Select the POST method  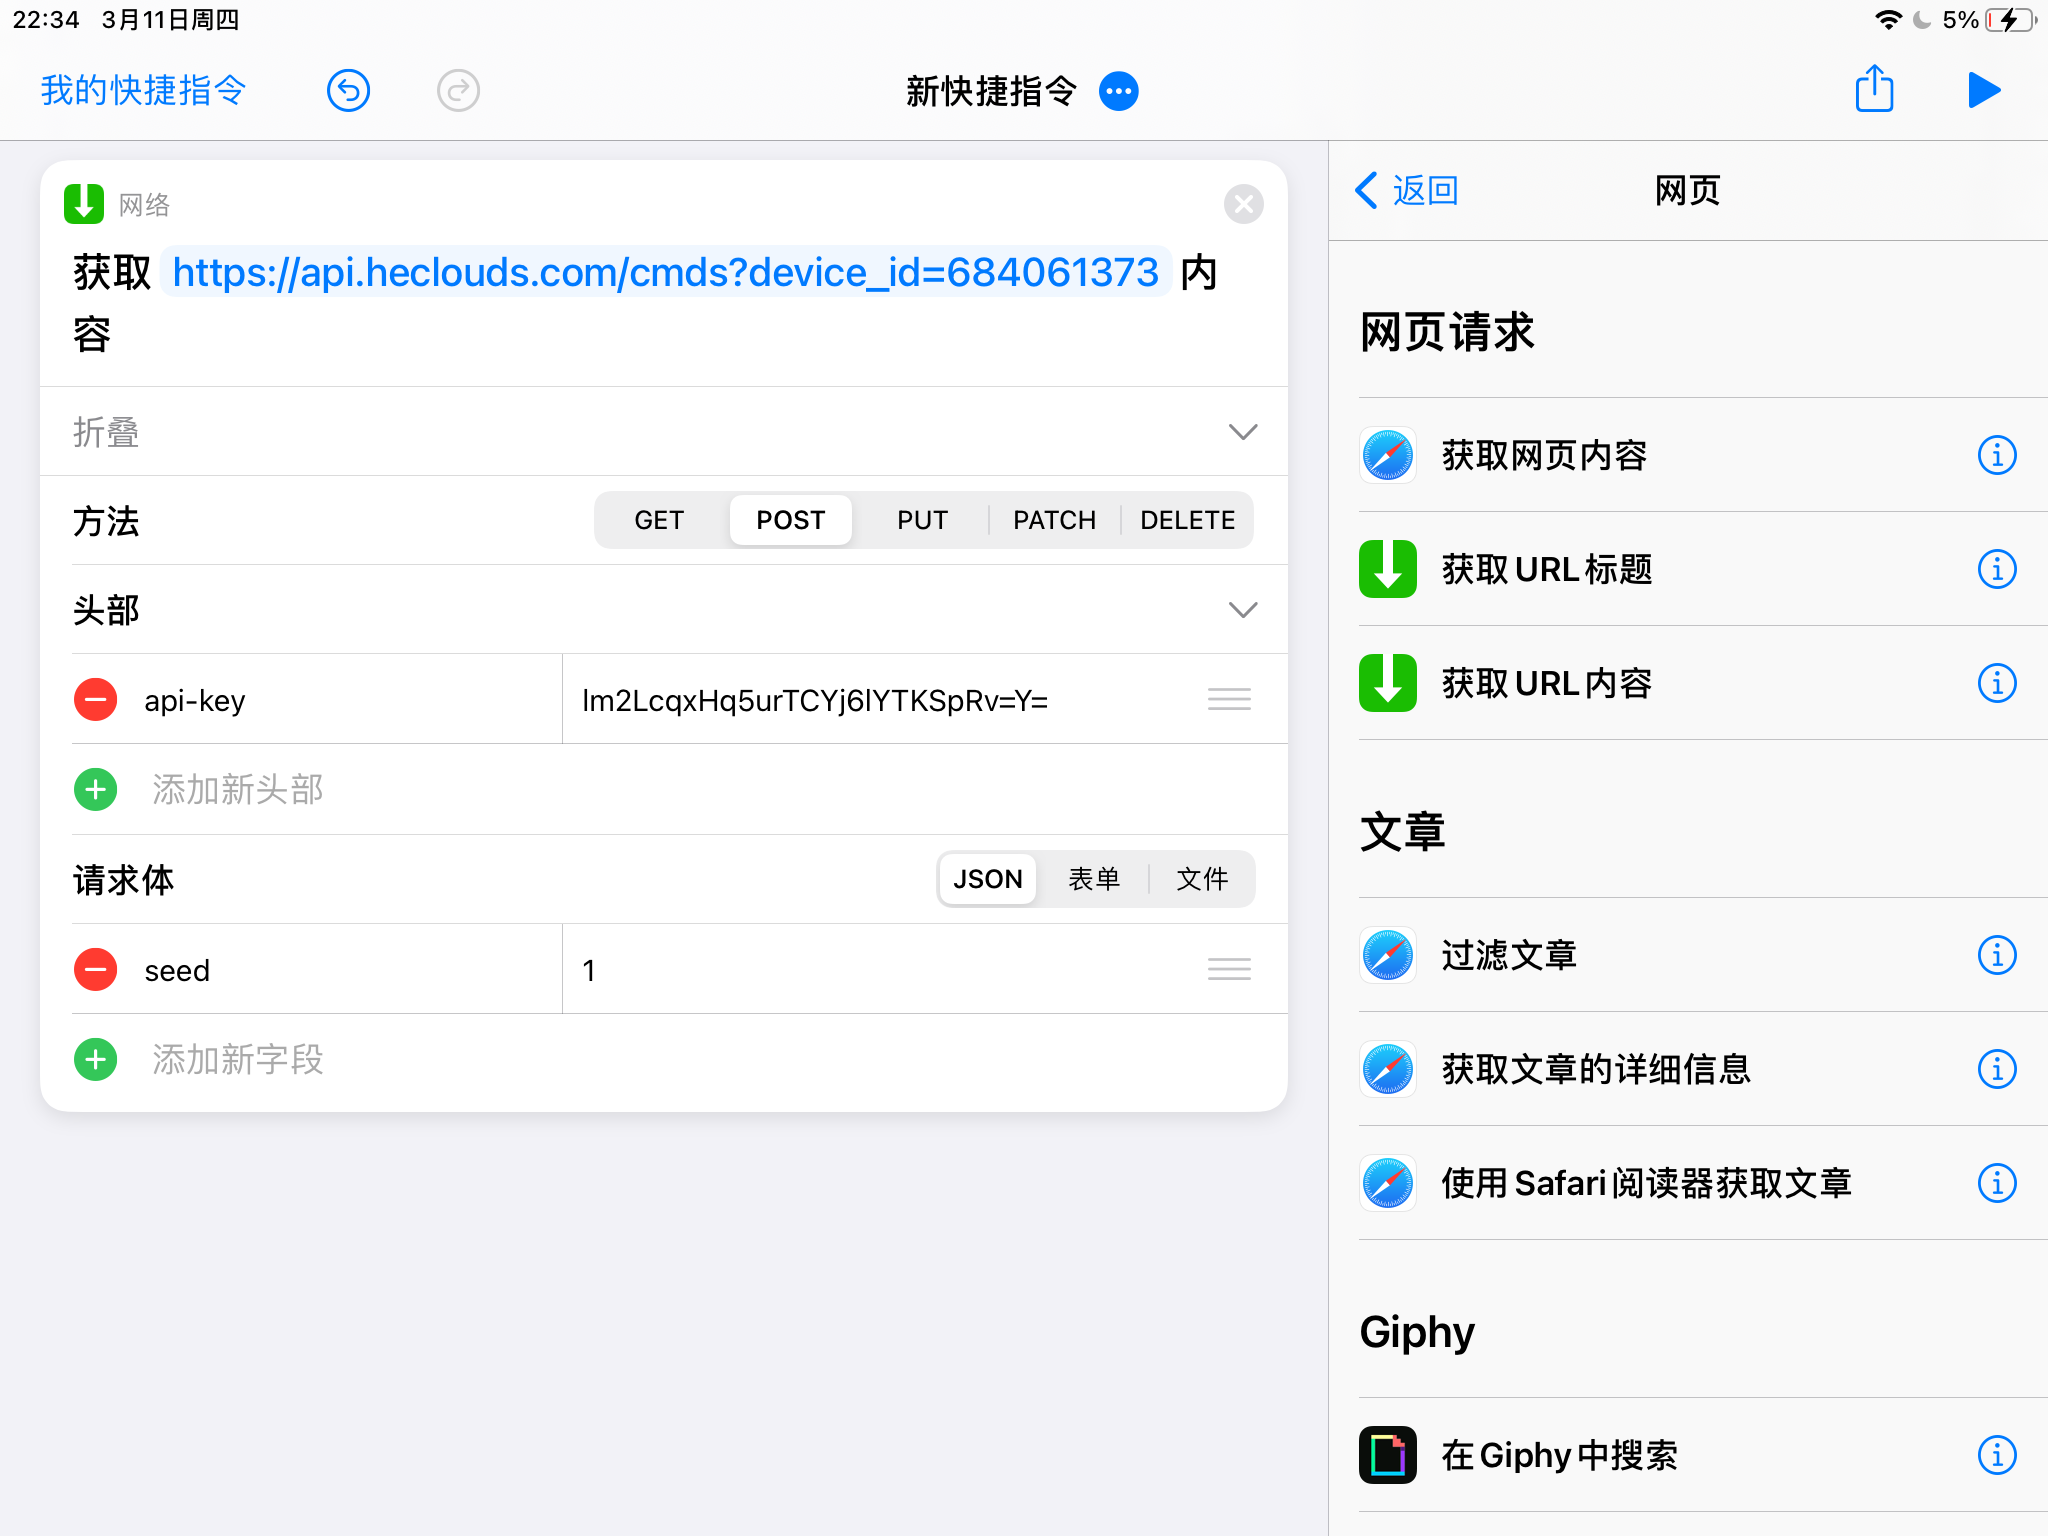tap(791, 520)
